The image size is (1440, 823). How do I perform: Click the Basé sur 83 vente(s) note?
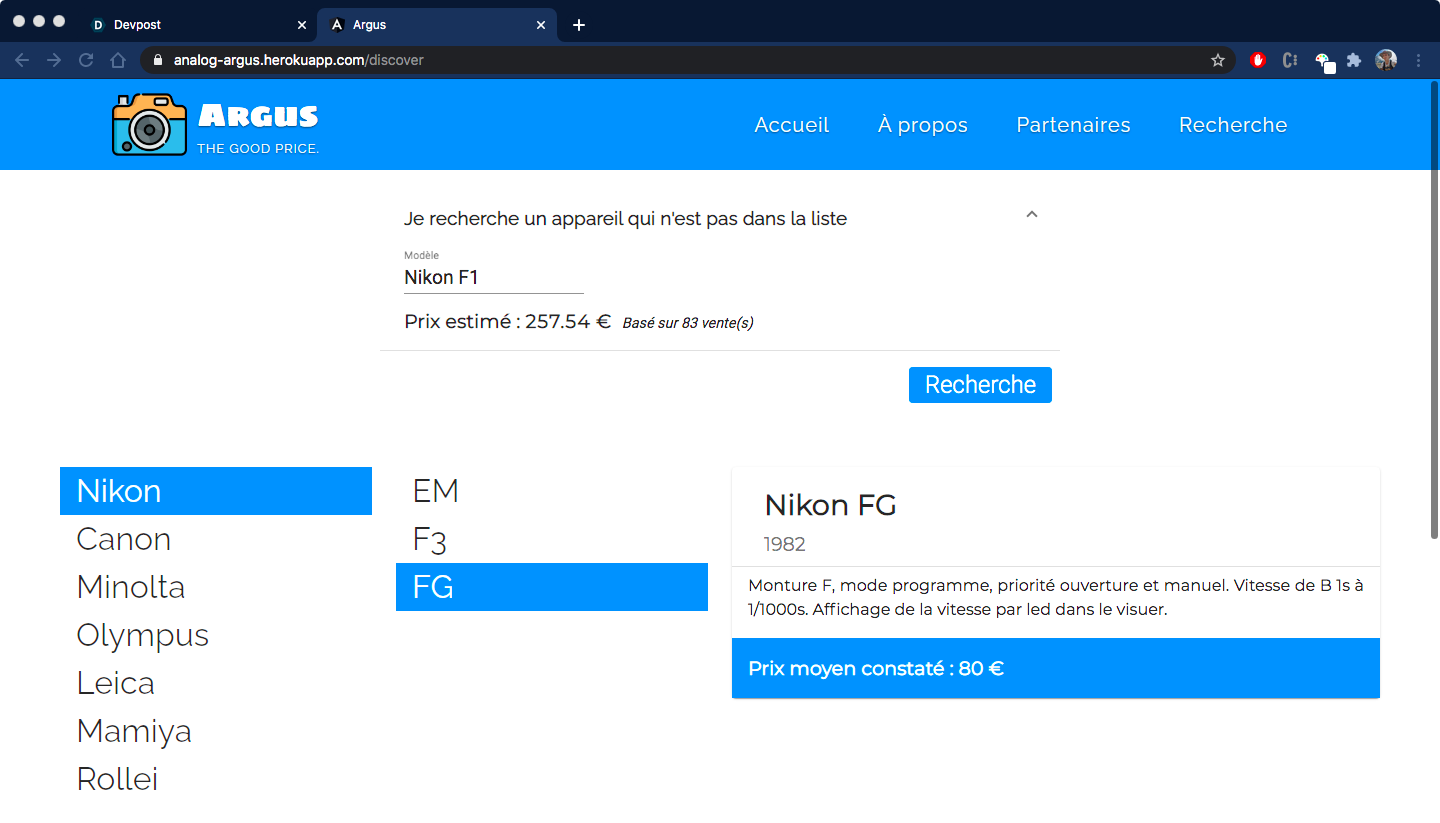click(x=688, y=323)
